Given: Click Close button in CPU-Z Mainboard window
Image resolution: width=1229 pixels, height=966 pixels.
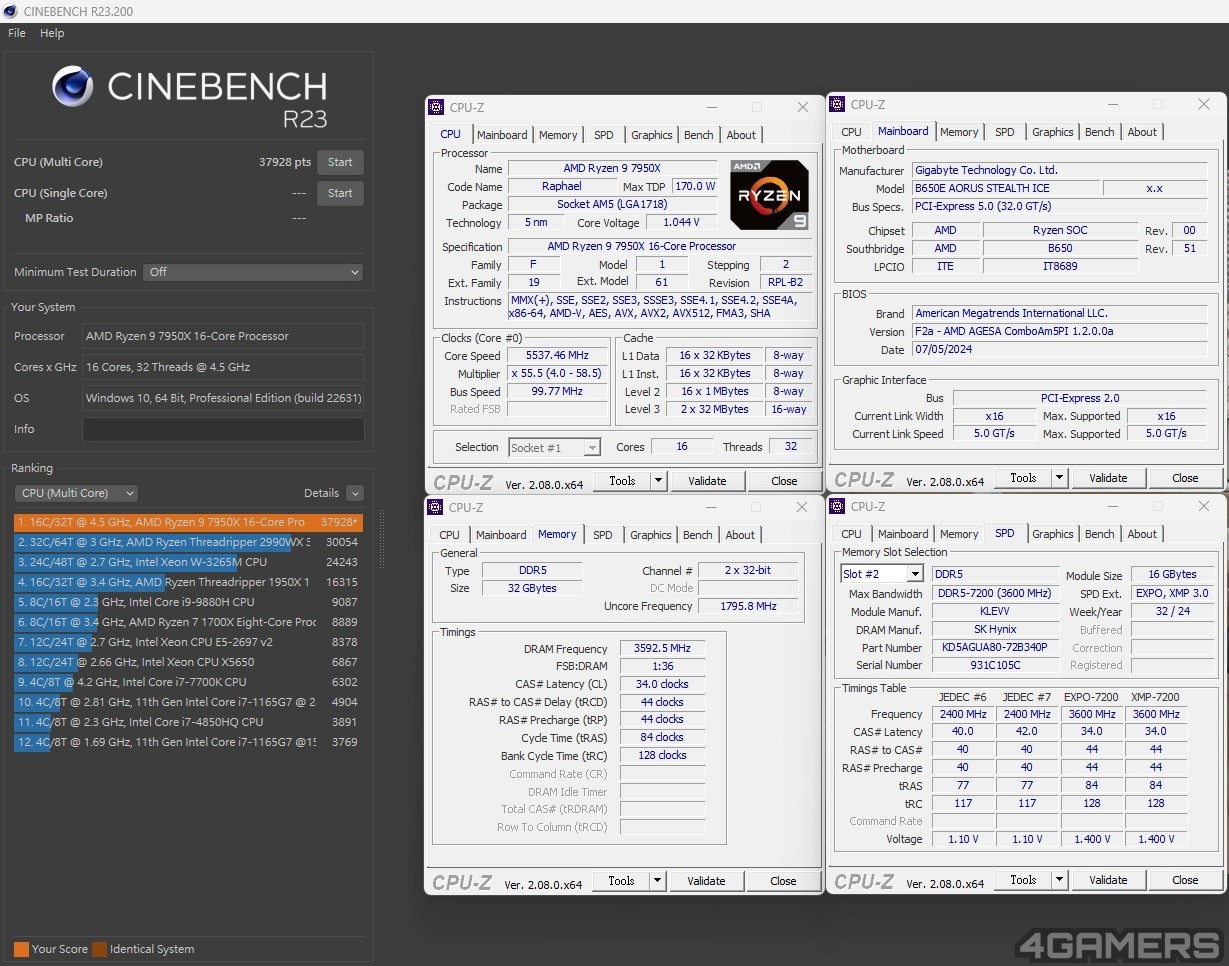Looking at the screenshot, I should tap(1185, 478).
